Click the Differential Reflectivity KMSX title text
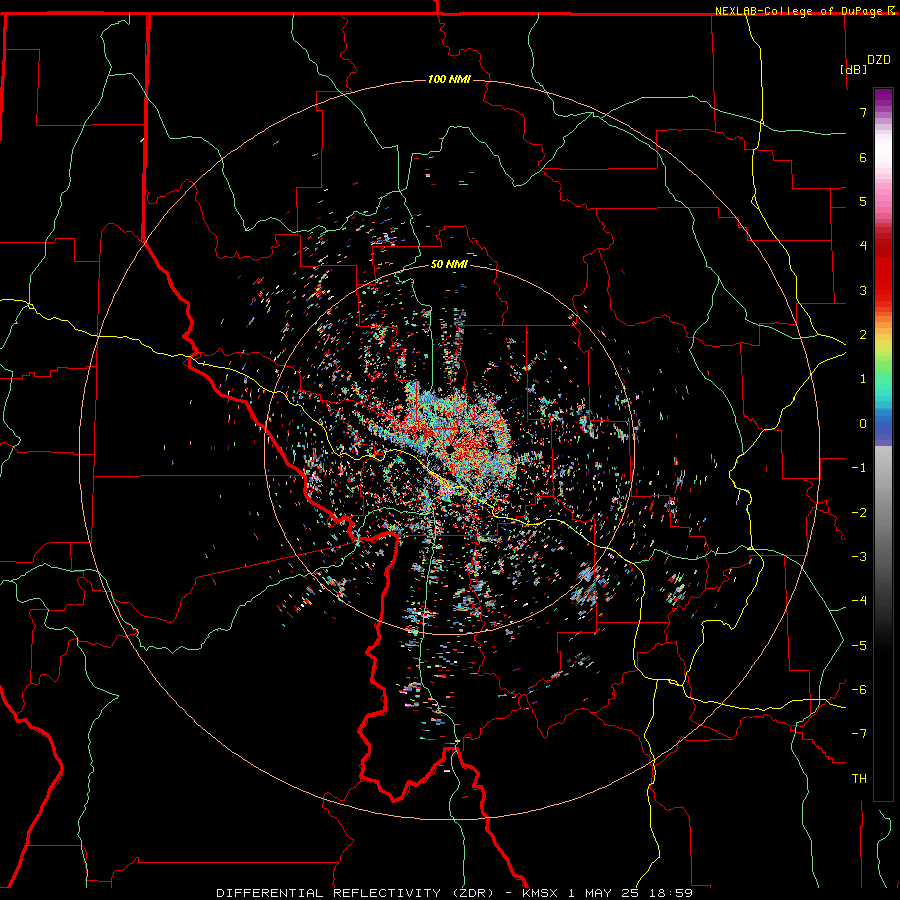 [x=454, y=893]
